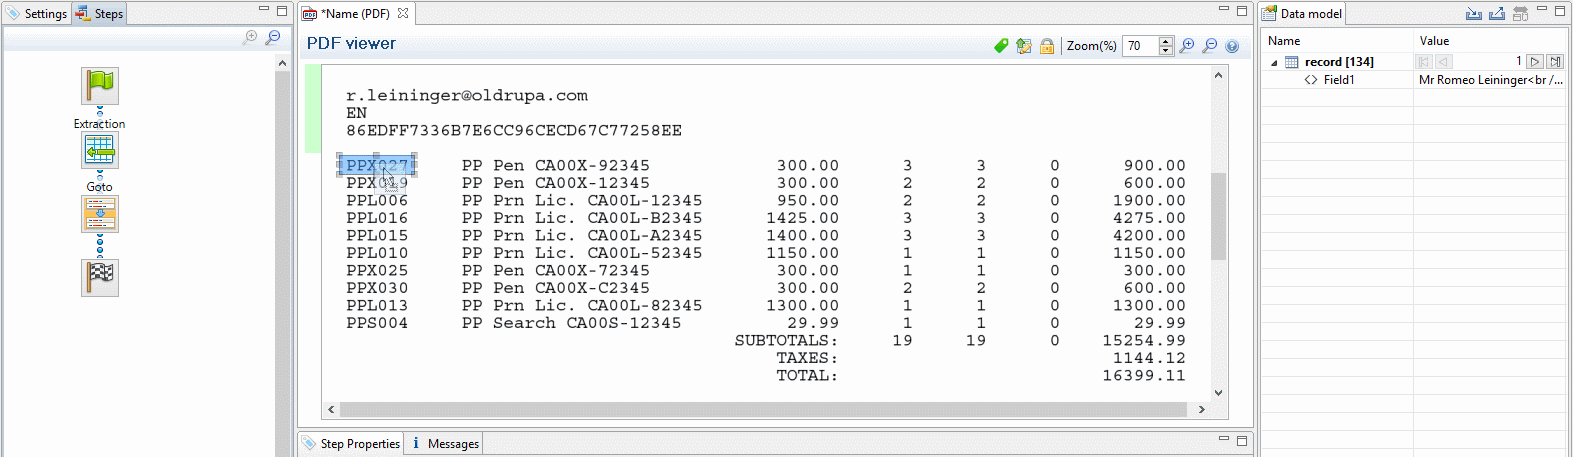
Task: Select the Goto step icon
Action: [100, 213]
